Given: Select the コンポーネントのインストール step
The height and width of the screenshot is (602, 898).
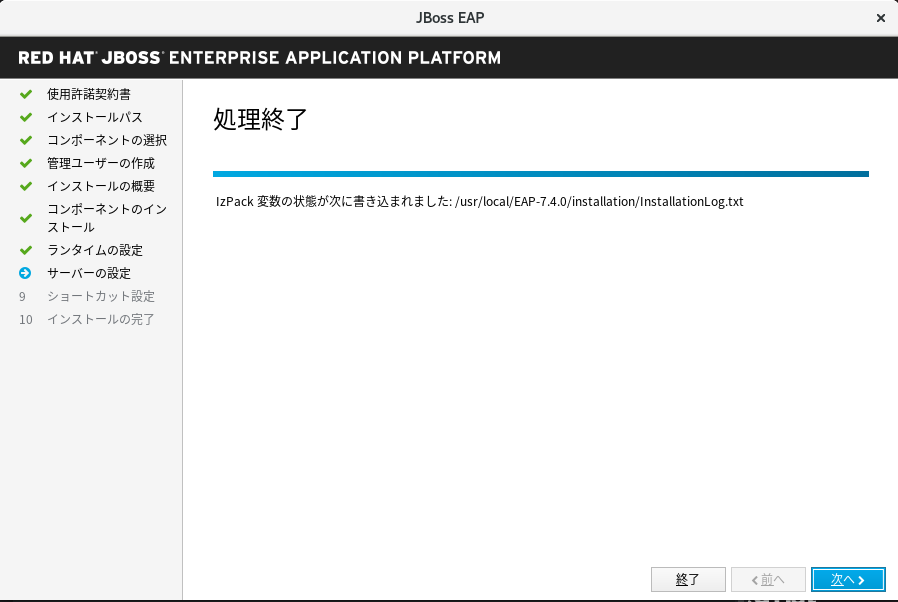Looking at the screenshot, I should point(107,218).
